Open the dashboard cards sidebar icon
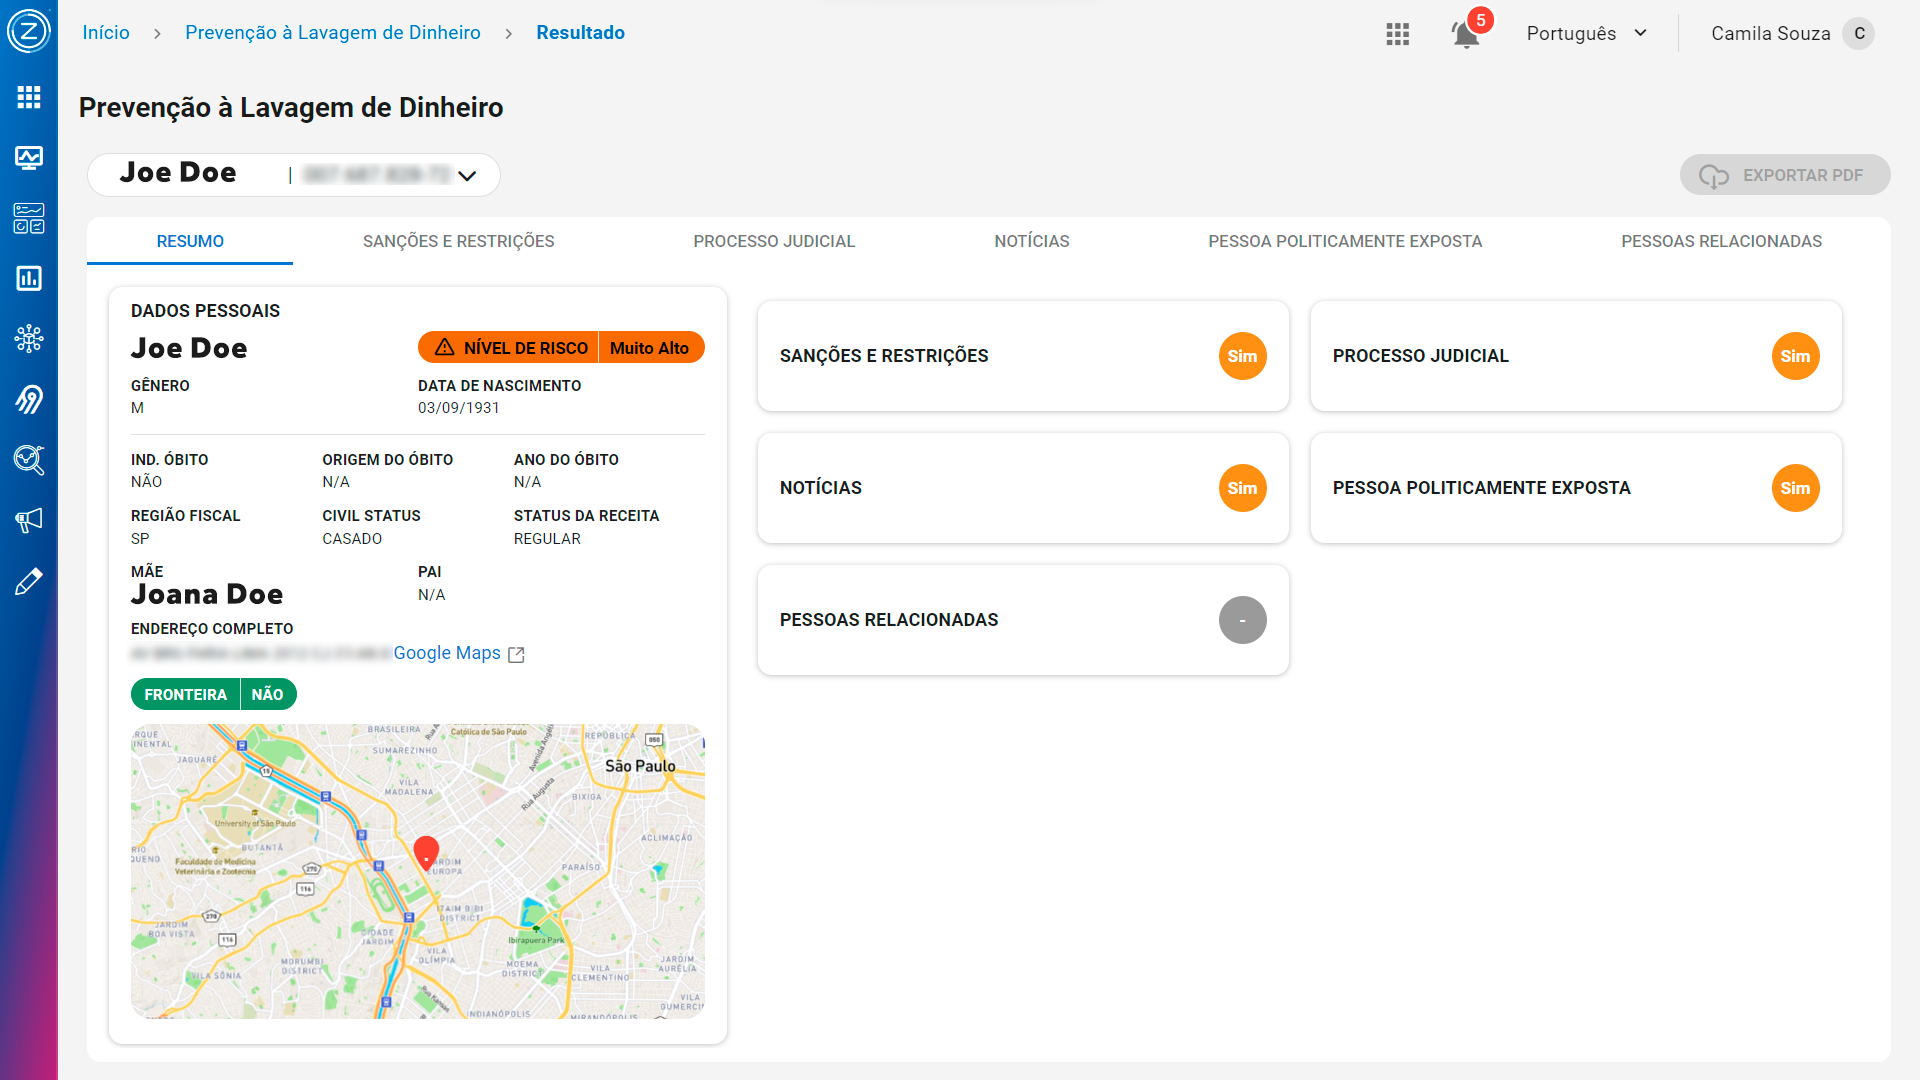This screenshot has height=1080, width=1920. 28,218
